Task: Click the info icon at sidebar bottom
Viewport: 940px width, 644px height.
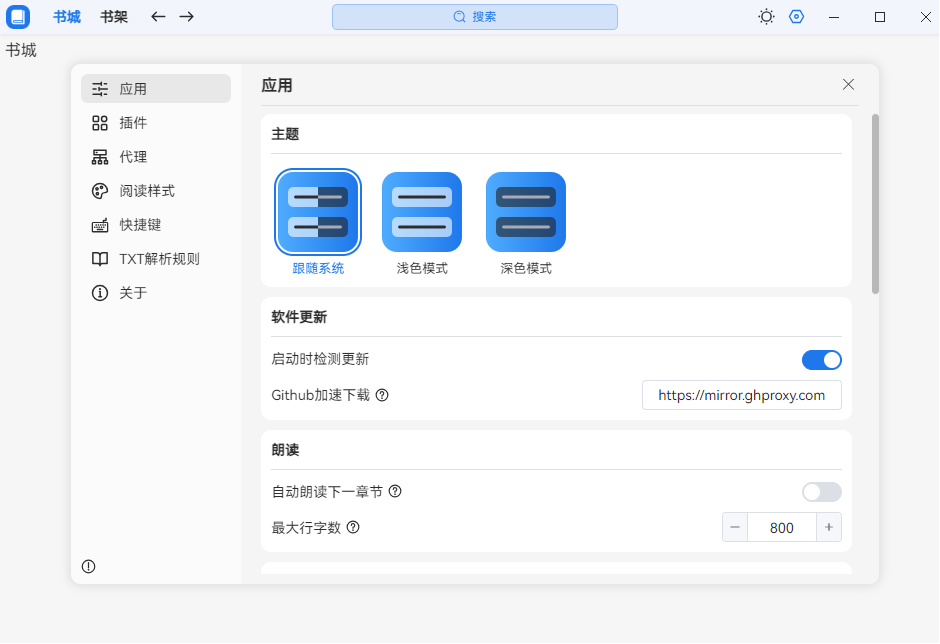Action: (88, 566)
